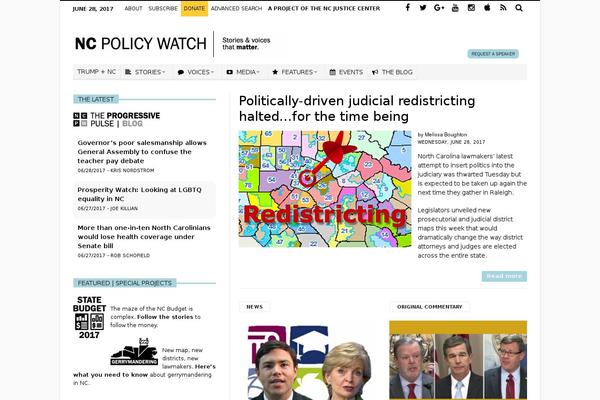Open the judicial redistricting headline
The image size is (600, 400).
(357, 108)
